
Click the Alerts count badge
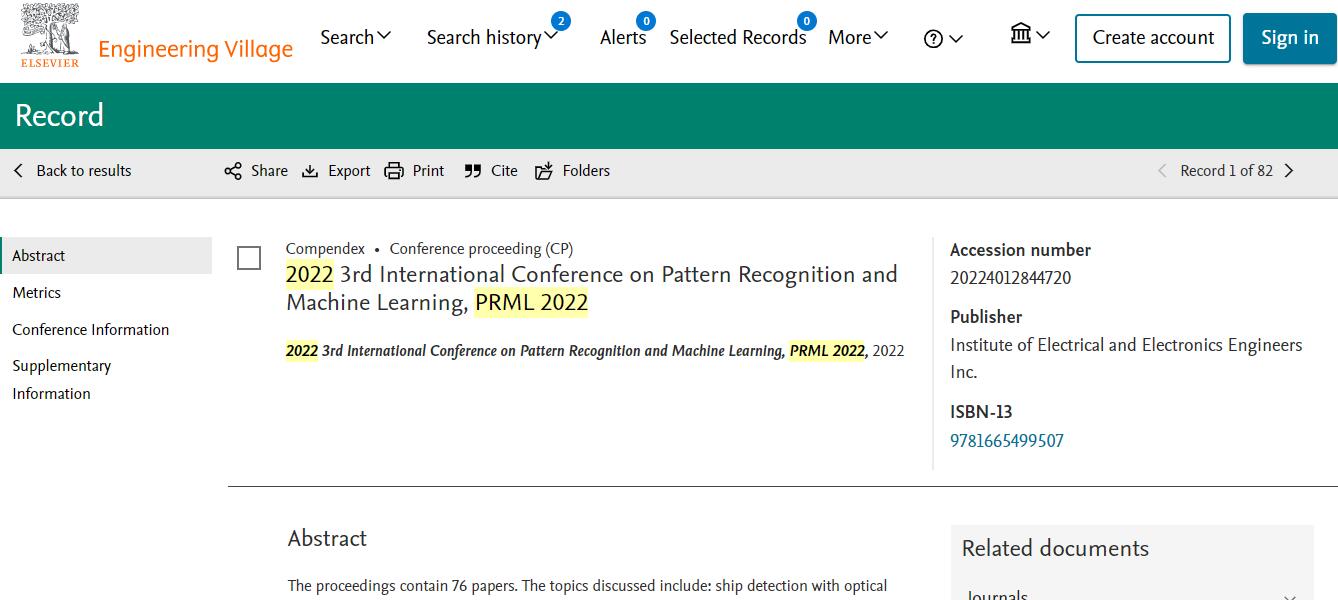point(646,20)
